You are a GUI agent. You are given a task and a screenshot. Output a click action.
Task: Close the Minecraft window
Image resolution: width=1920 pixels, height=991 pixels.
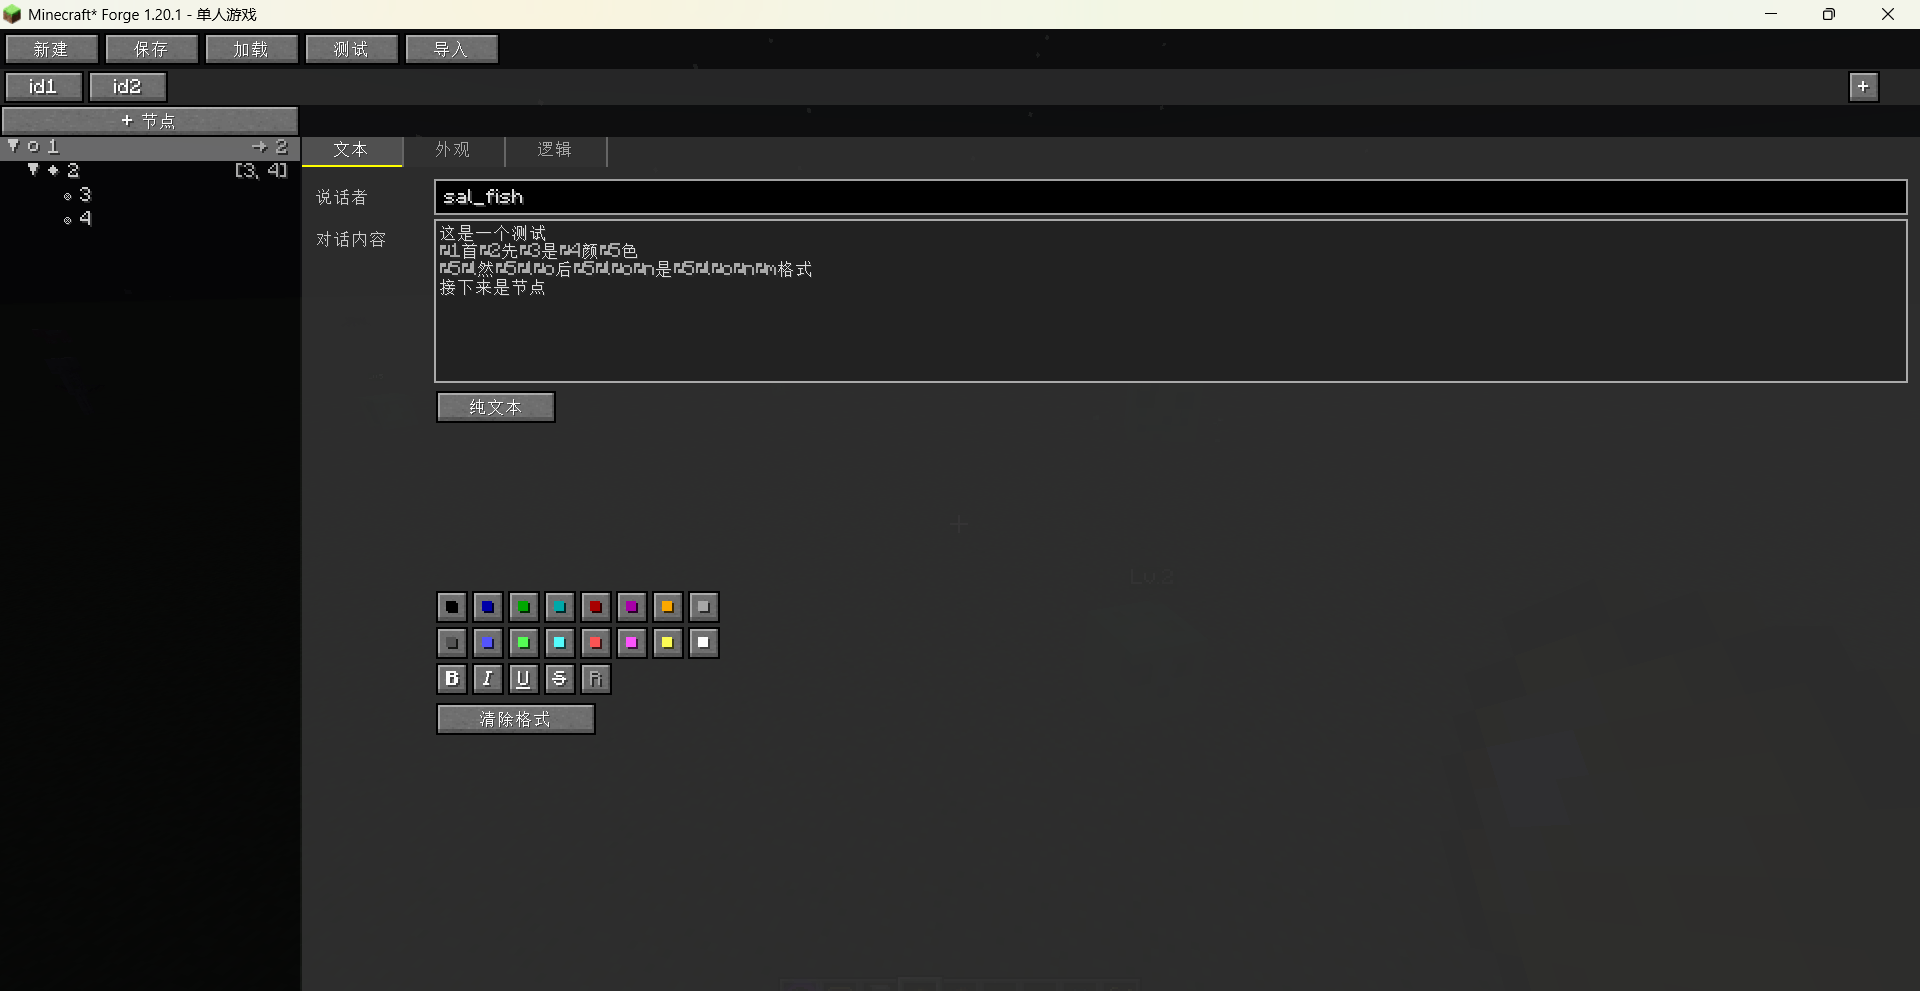coord(1888,14)
